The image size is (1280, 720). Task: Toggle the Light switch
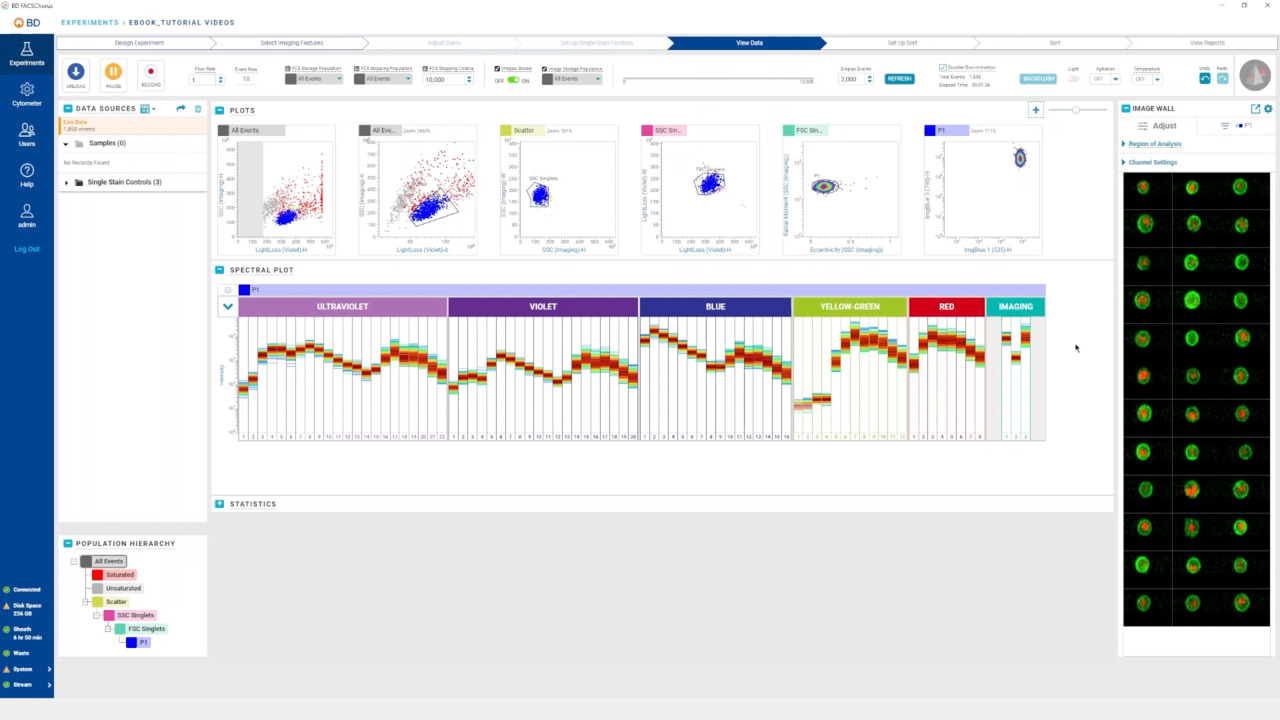point(1074,79)
